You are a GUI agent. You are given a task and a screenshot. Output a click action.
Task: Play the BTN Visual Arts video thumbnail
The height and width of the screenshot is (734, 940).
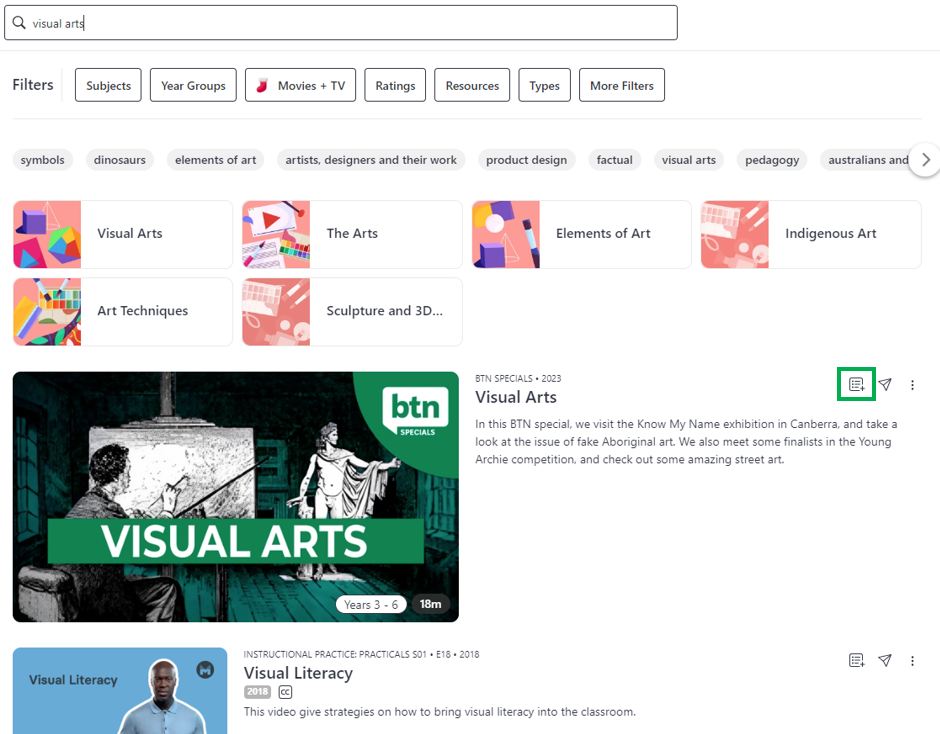coord(236,497)
